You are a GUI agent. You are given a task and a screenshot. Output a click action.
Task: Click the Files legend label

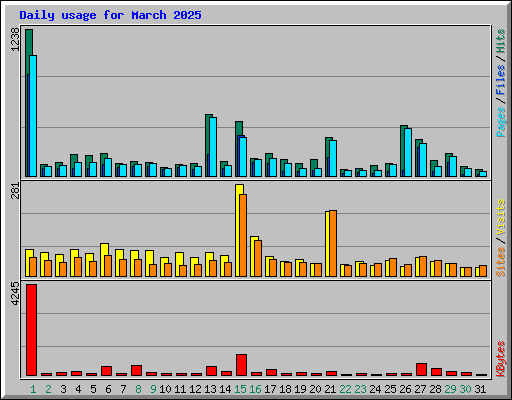pyautogui.click(x=501, y=80)
